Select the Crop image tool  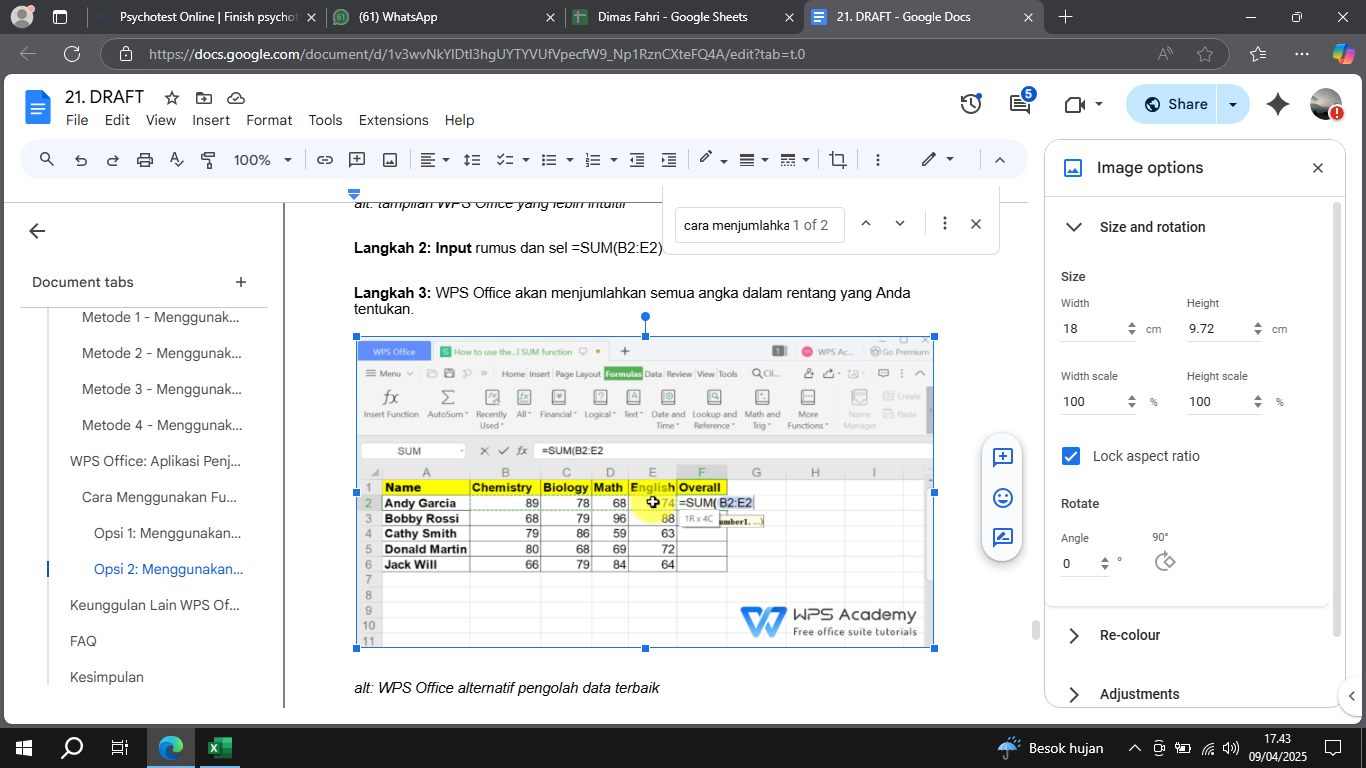coord(837,159)
